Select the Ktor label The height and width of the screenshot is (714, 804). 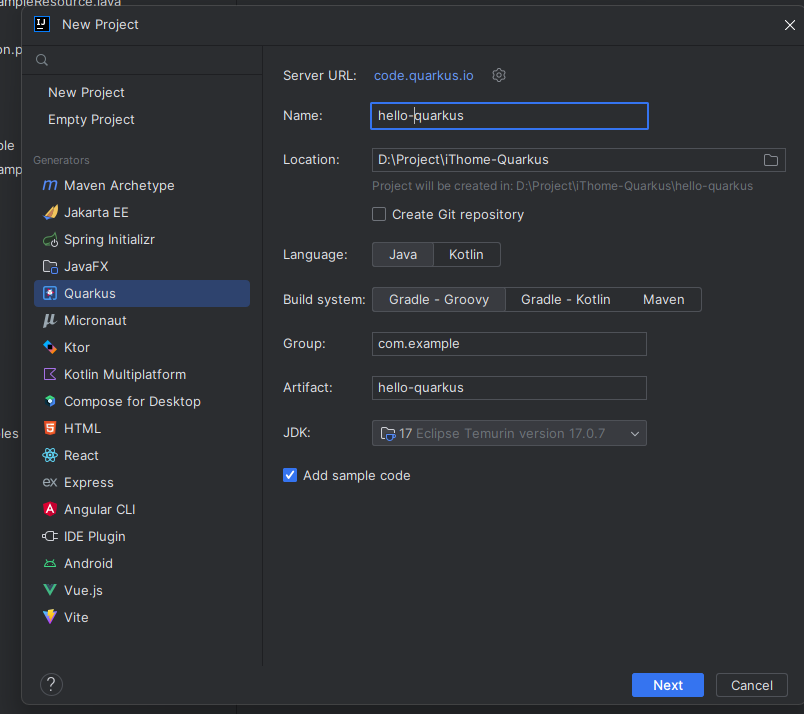77,348
